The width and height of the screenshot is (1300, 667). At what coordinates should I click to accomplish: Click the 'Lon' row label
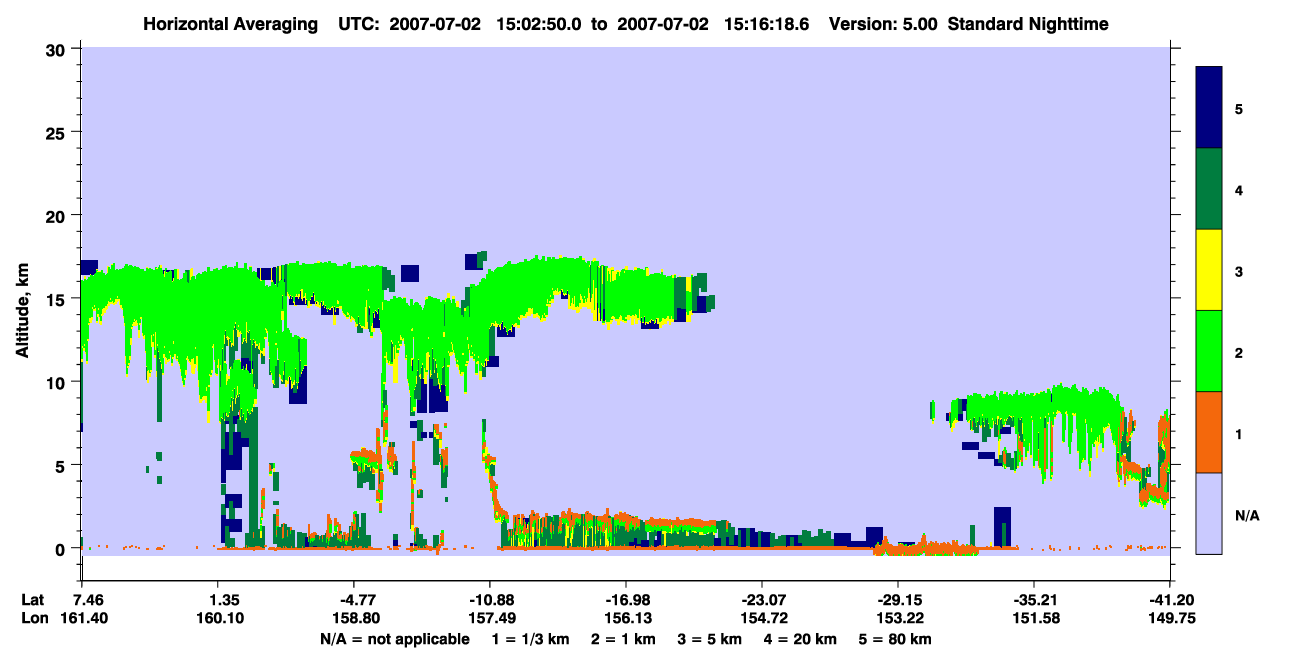34,618
